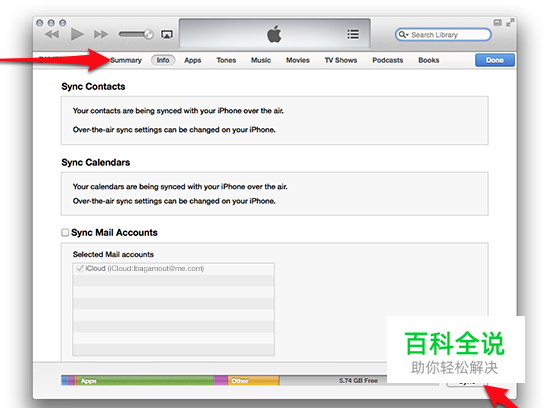This screenshot has height=408, width=550.
Task: Click the Apple logo in status display
Action: pos(274,34)
